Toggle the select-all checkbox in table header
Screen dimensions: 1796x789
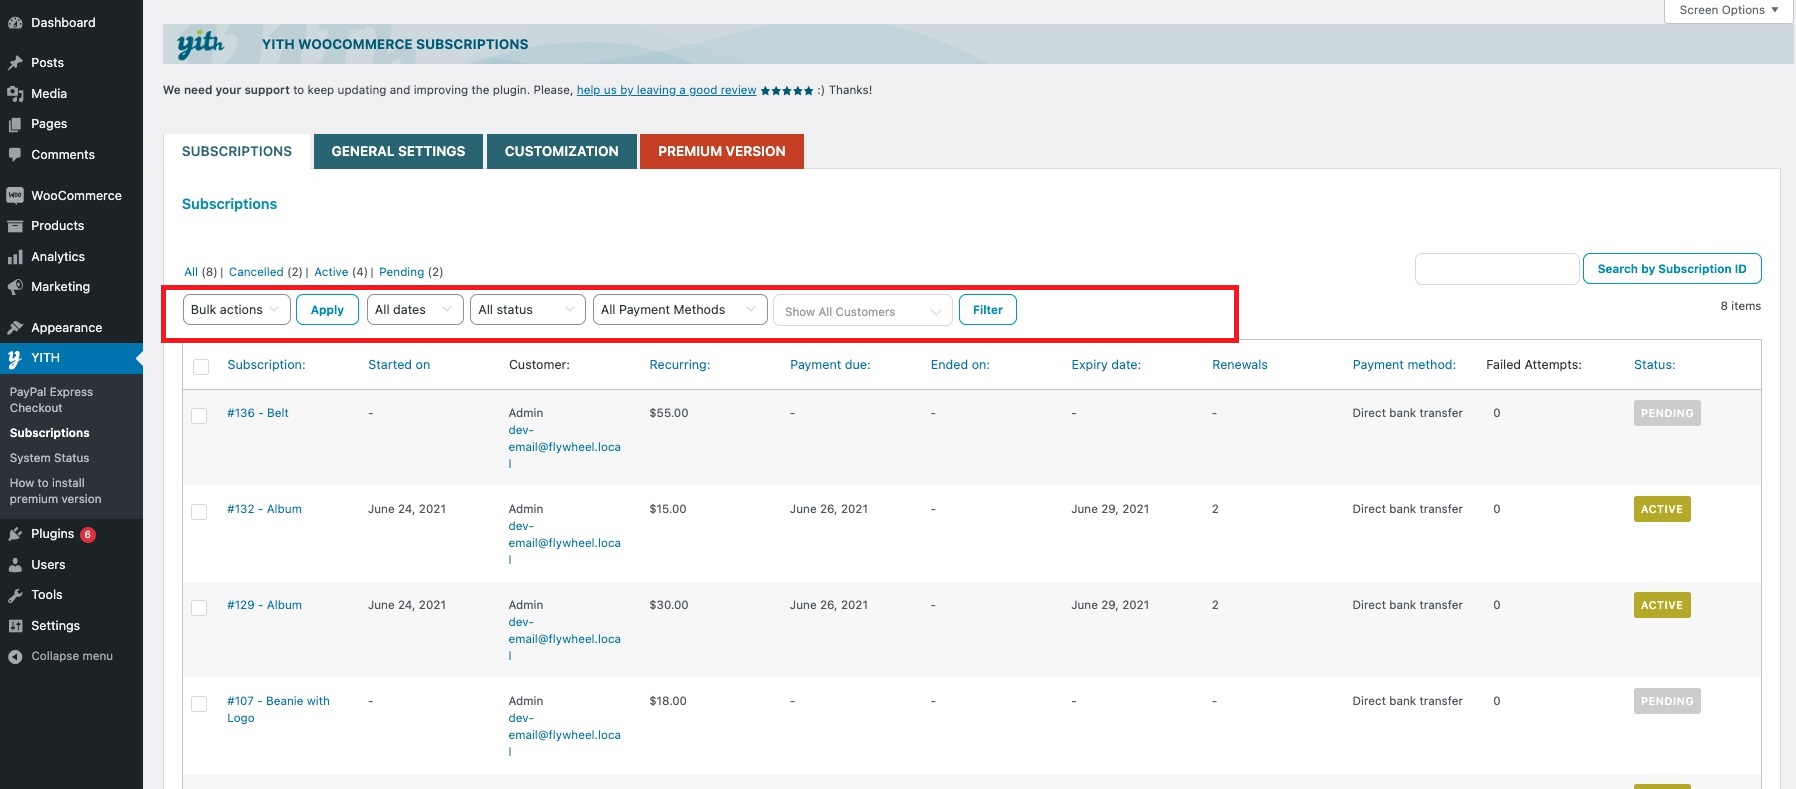201,366
